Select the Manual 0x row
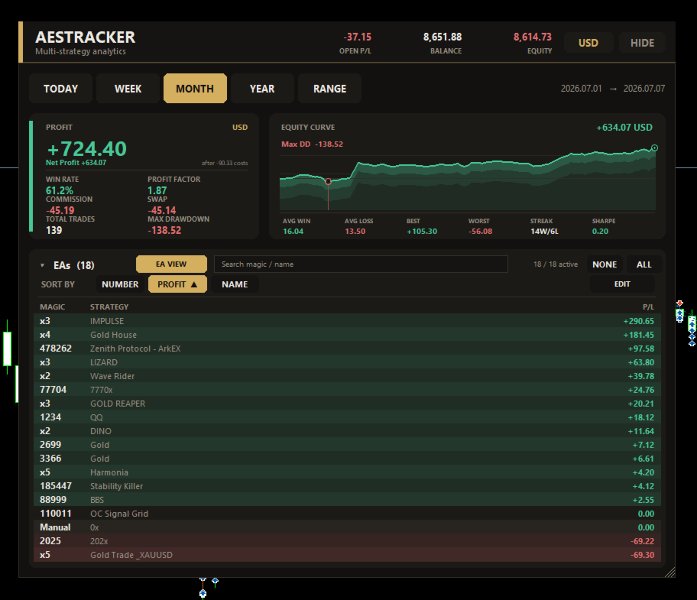 click(347, 527)
